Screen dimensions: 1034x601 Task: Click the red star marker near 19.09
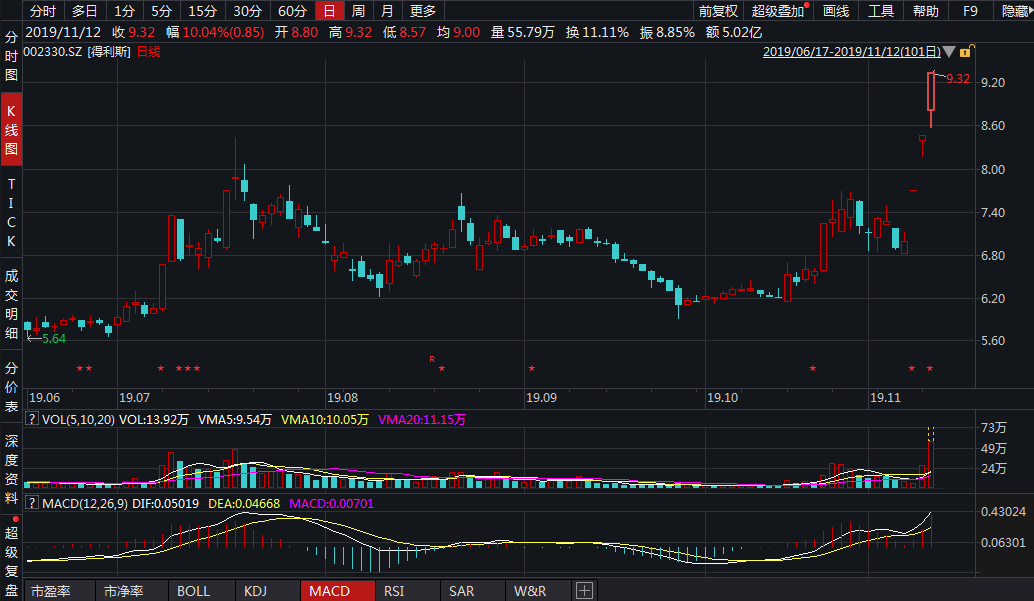pyautogui.click(x=532, y=368)
